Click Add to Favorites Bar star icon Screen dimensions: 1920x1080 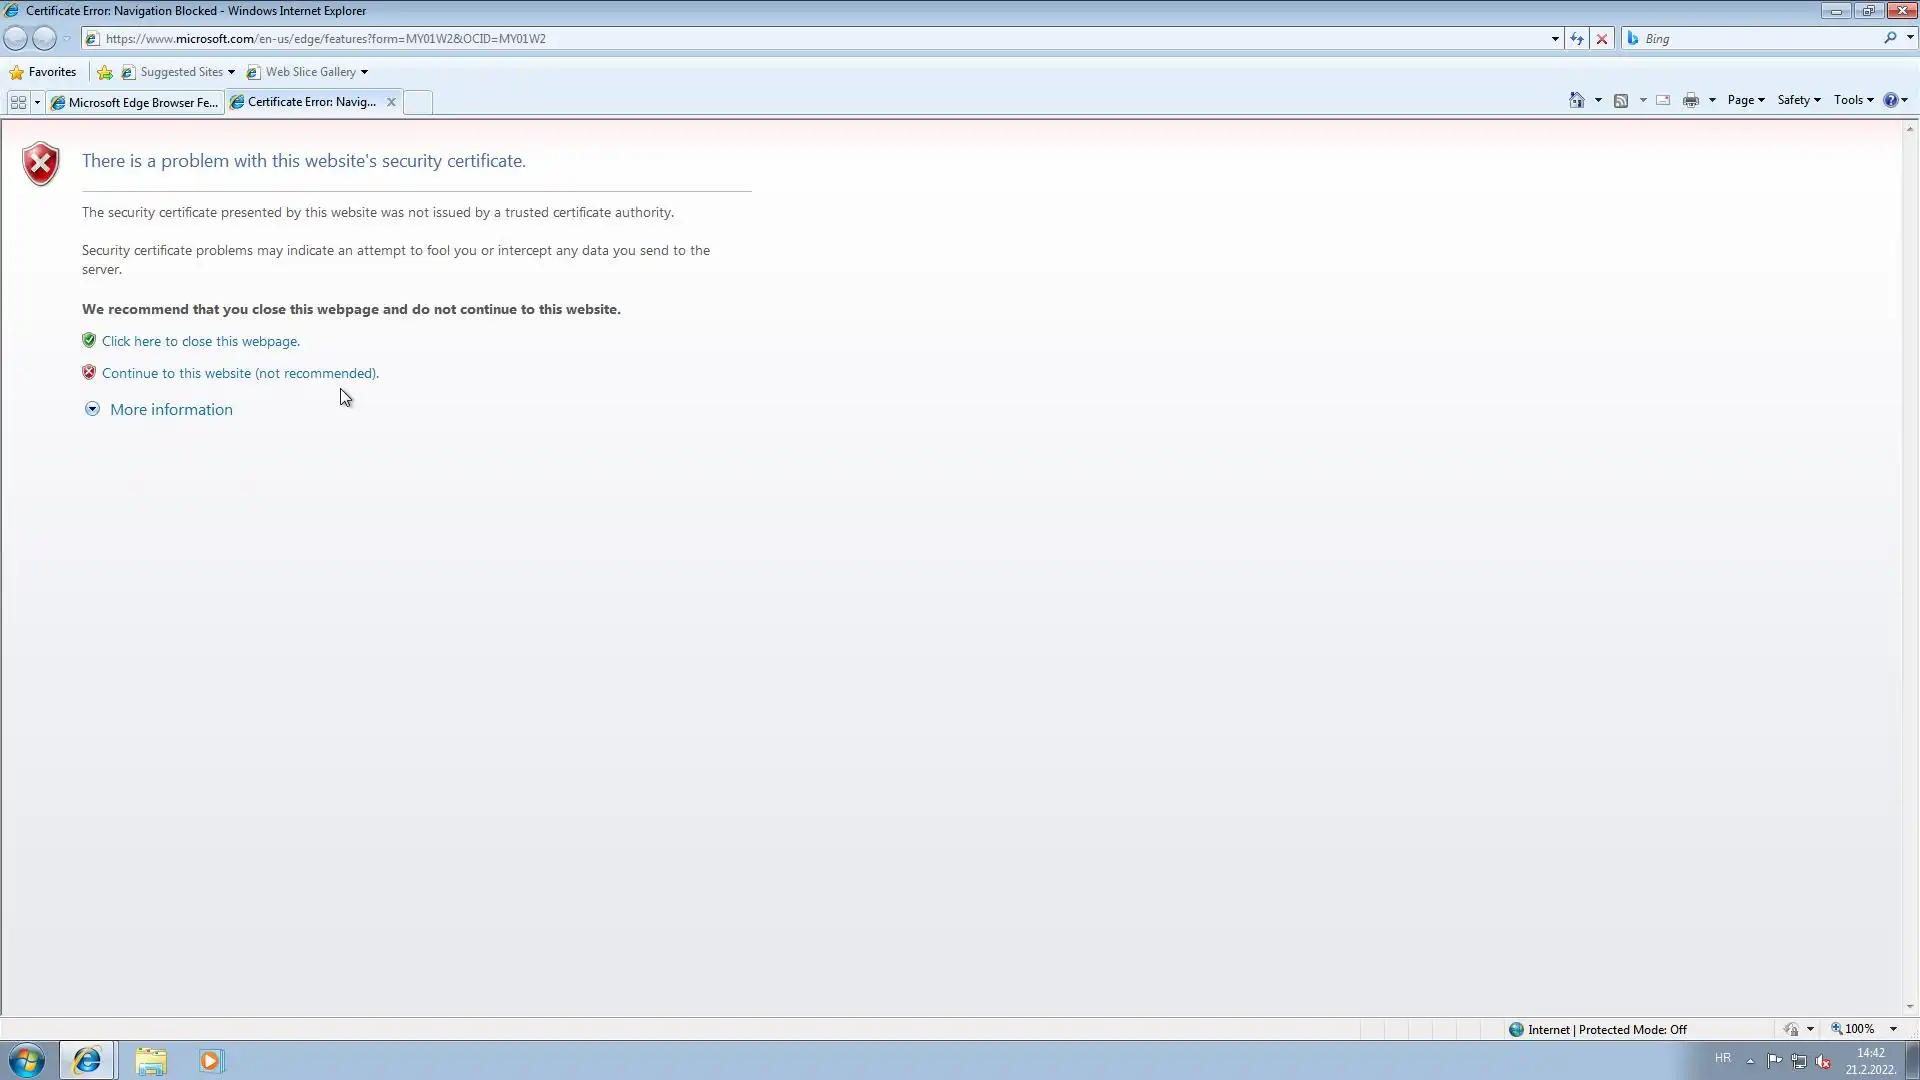pos(104,72)
